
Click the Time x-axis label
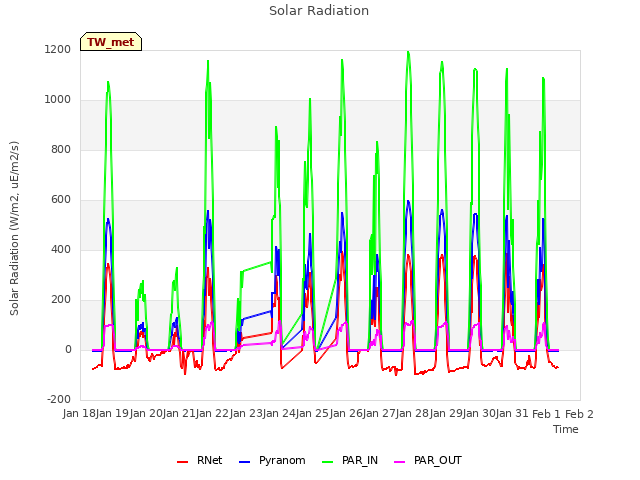pos(566,429)
